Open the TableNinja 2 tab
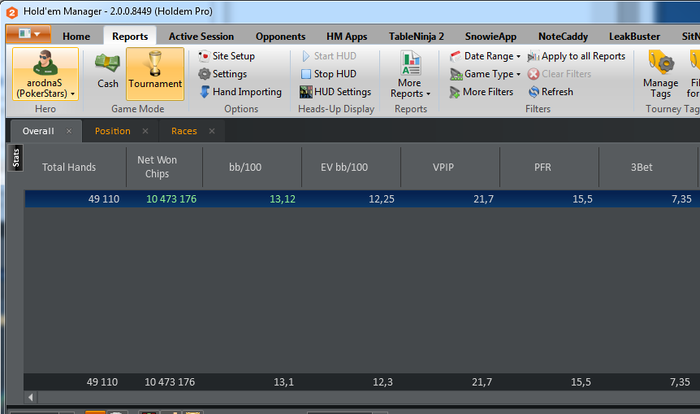Viewport: 700px width, 414px height. (x=416, y=37)
